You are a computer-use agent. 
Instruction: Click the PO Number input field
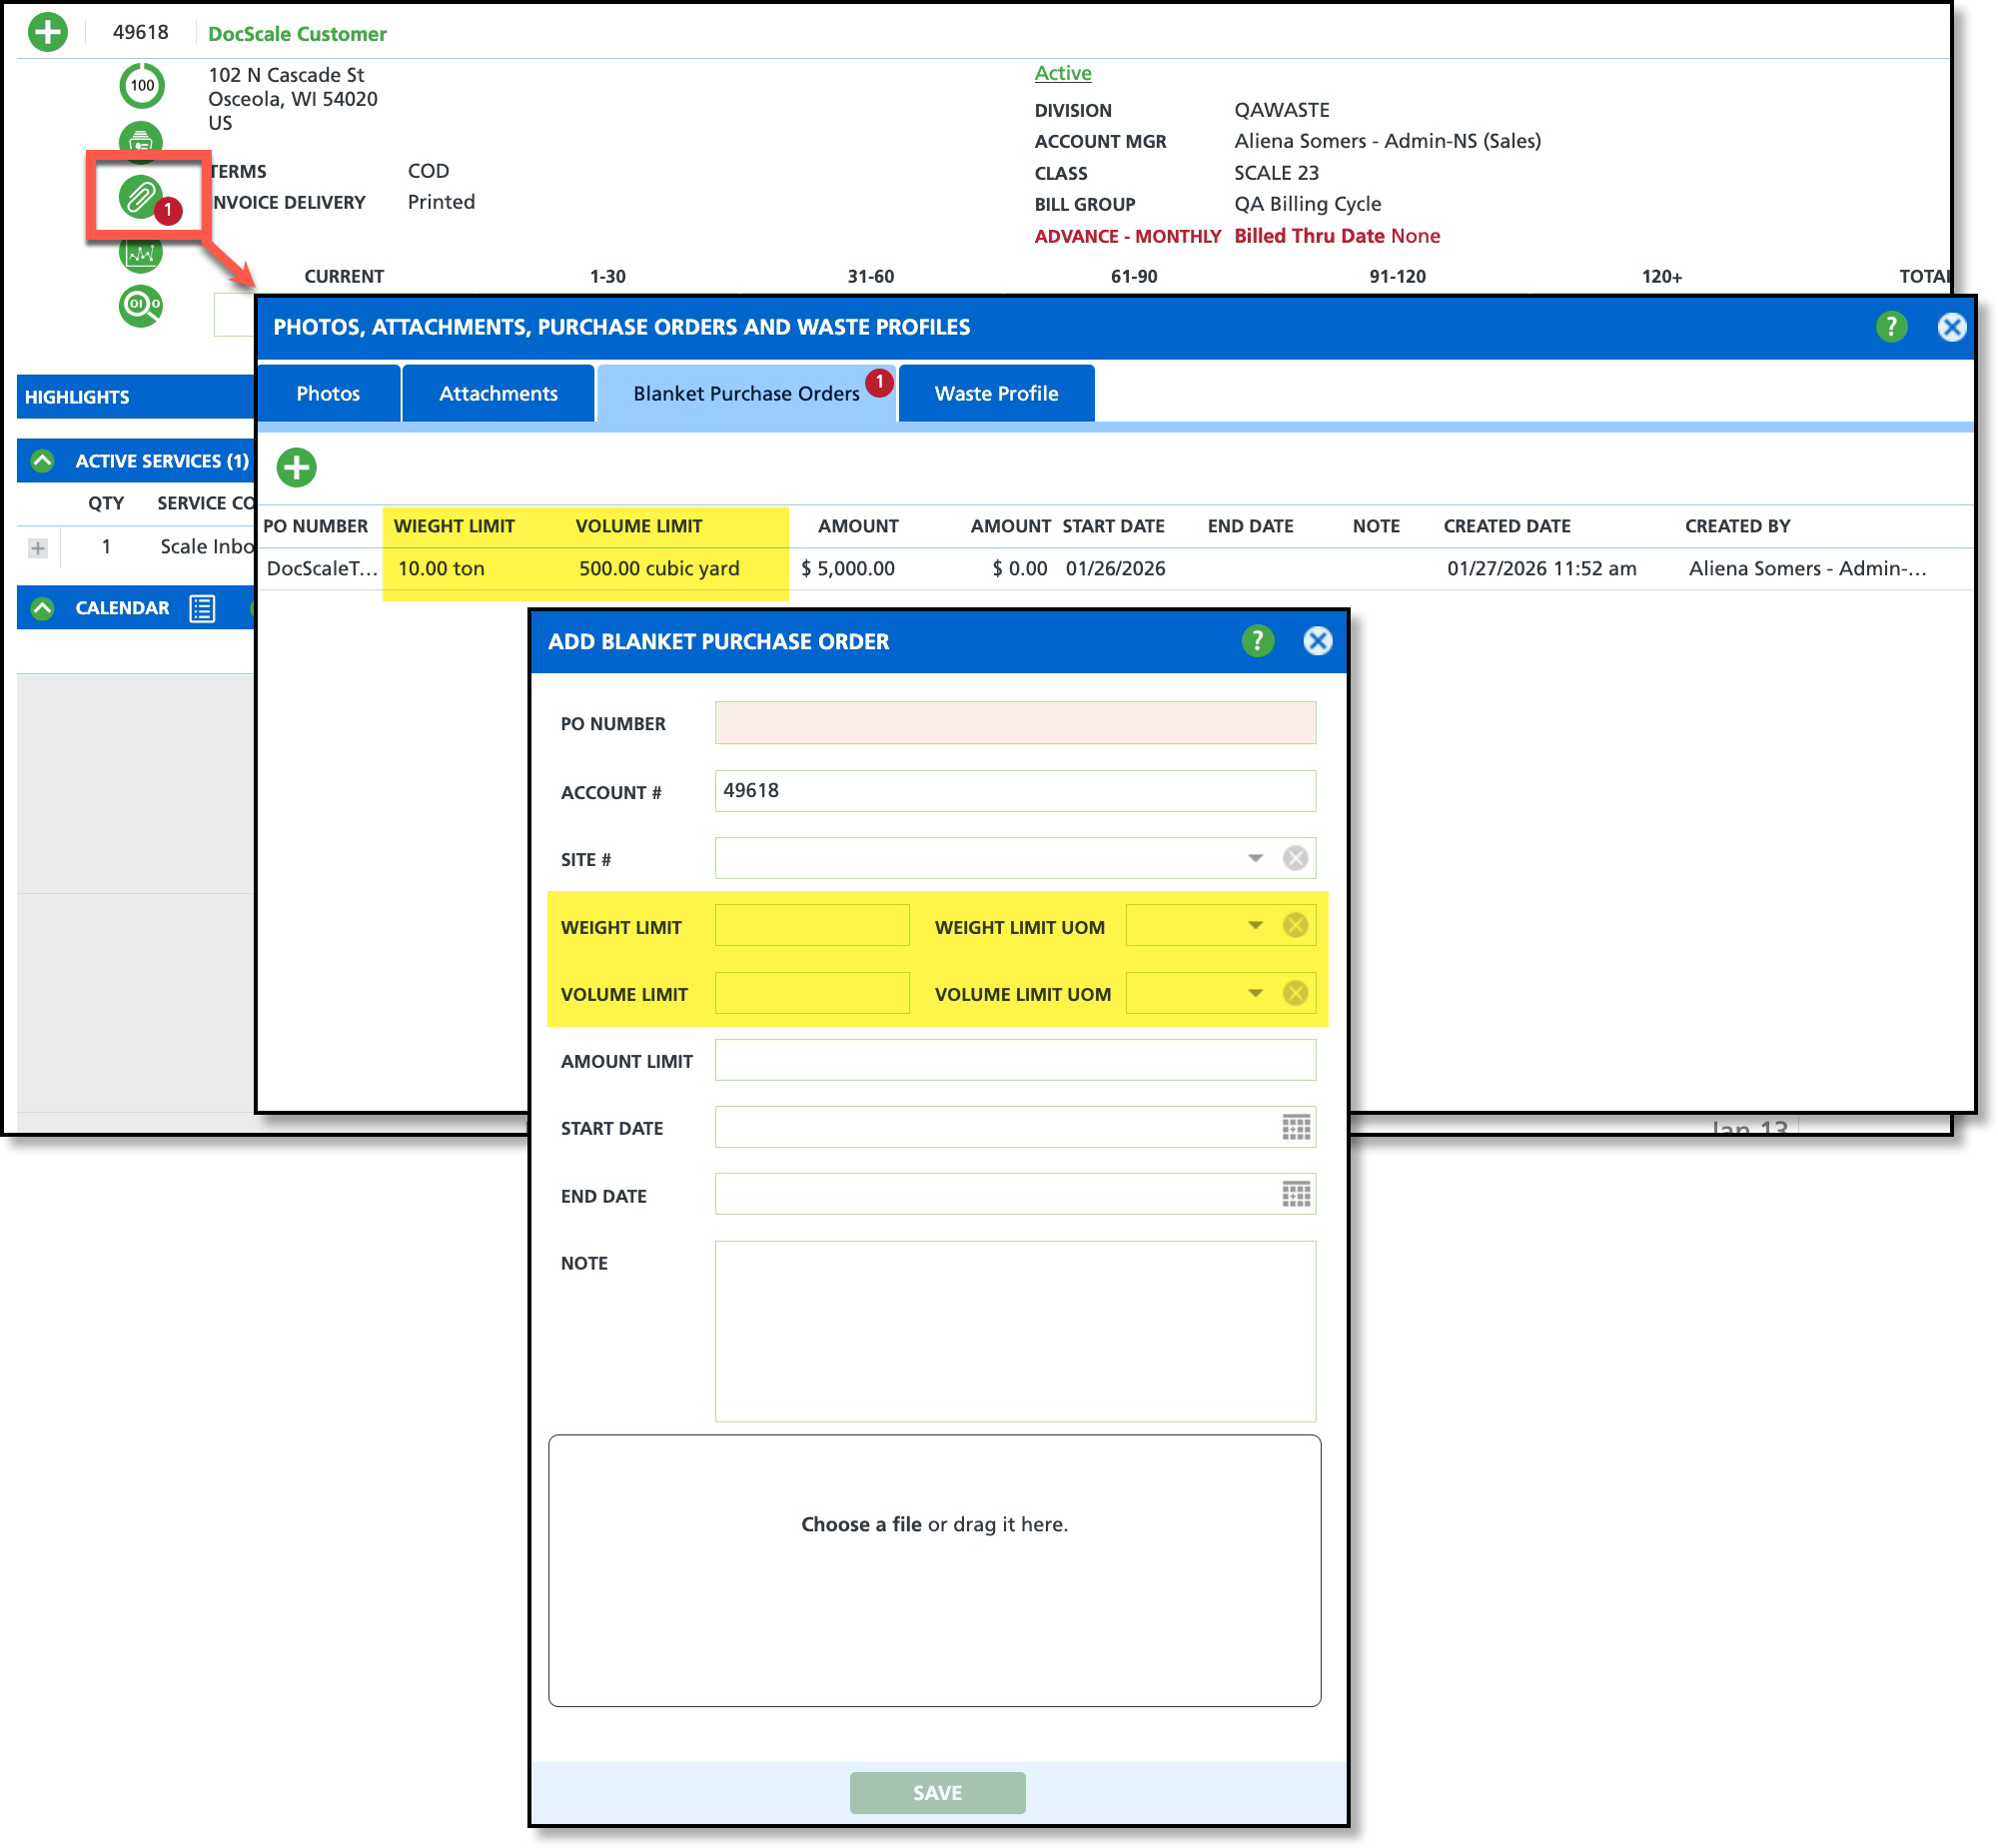point(1014,723)
